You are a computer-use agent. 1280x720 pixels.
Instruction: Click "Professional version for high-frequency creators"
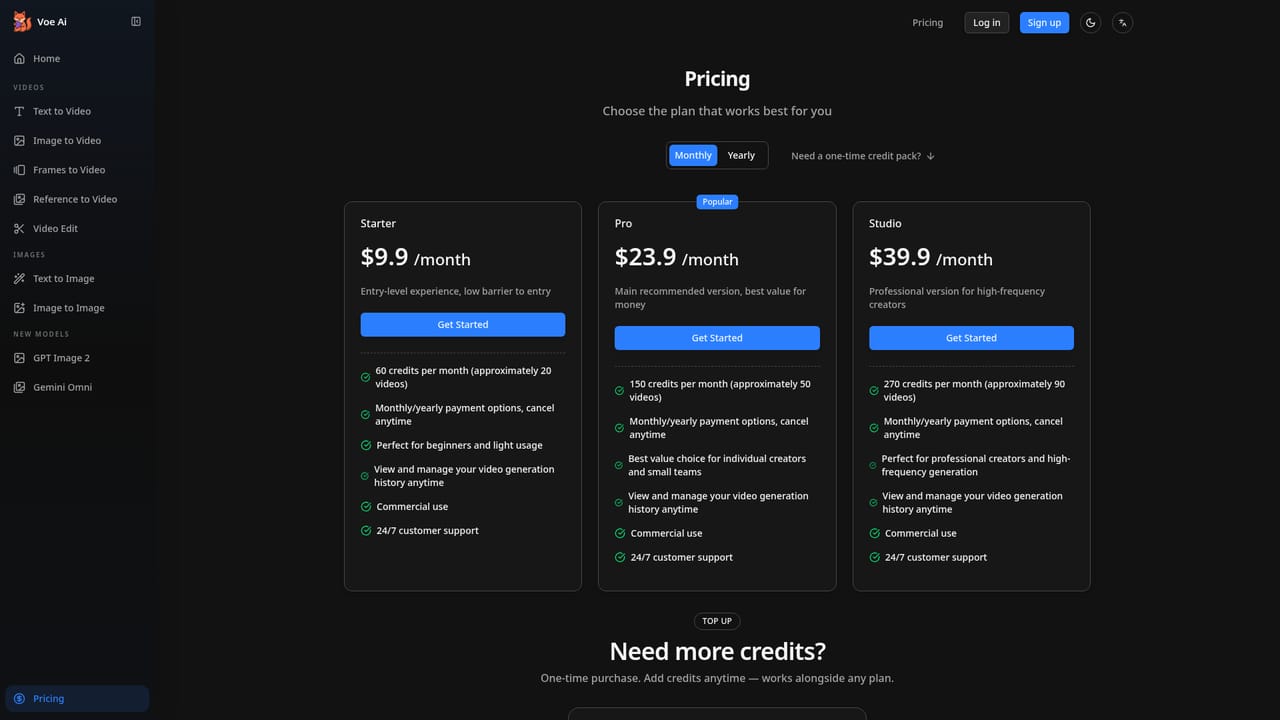957,298
